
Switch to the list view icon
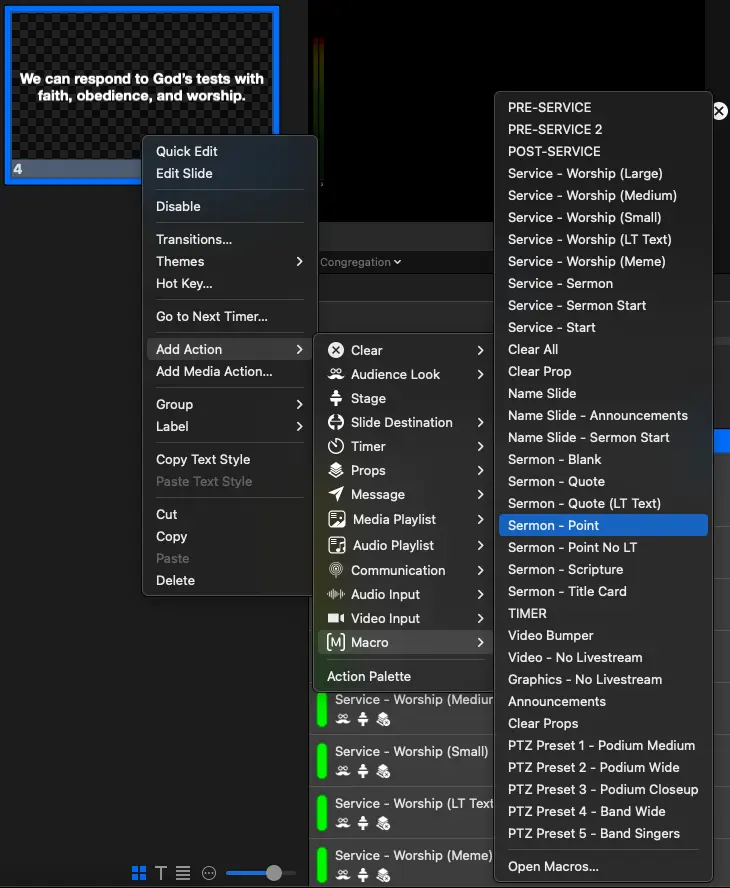[181, 872]
